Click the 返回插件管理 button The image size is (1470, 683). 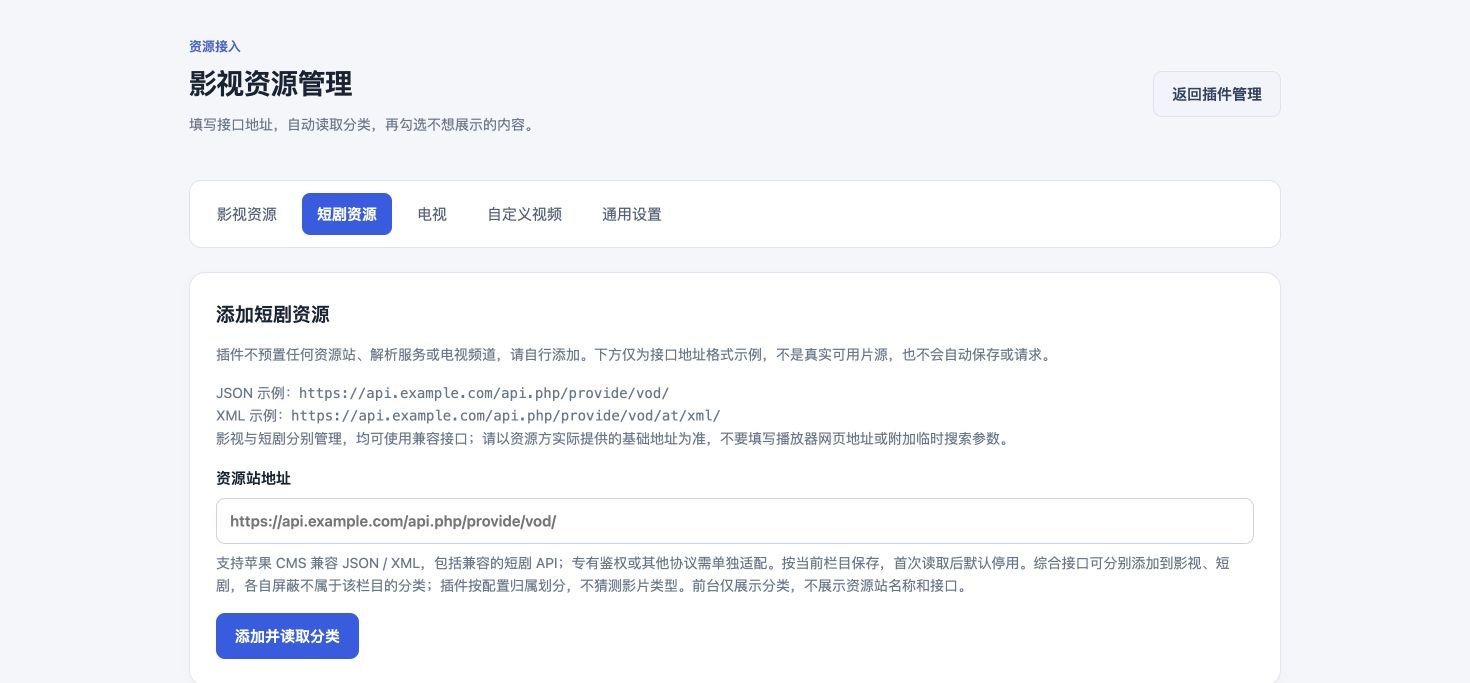1216,94
